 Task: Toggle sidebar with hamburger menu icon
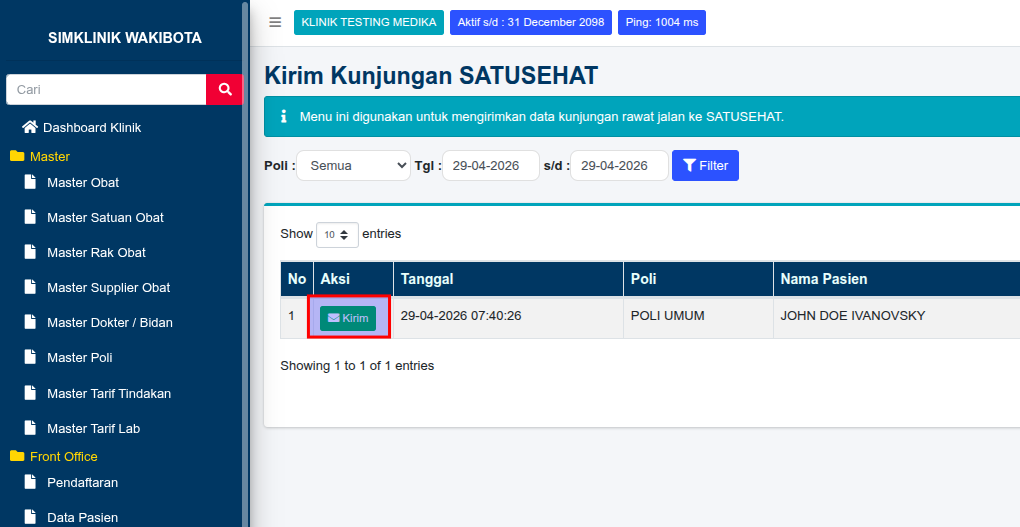[275, 23]
